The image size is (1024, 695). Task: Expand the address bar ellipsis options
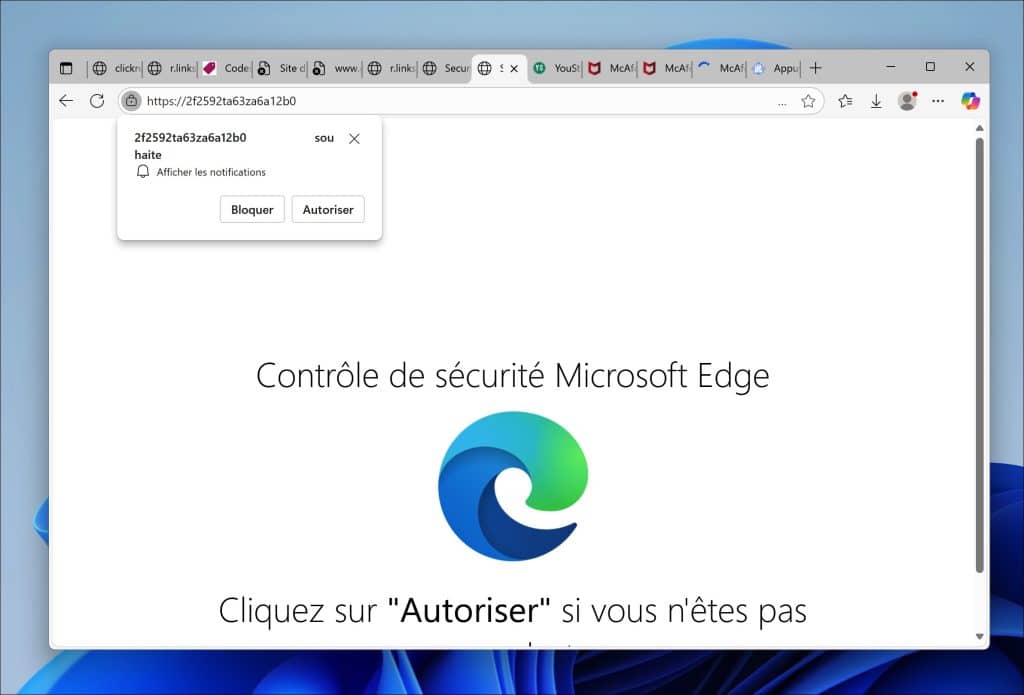[781, 101]
